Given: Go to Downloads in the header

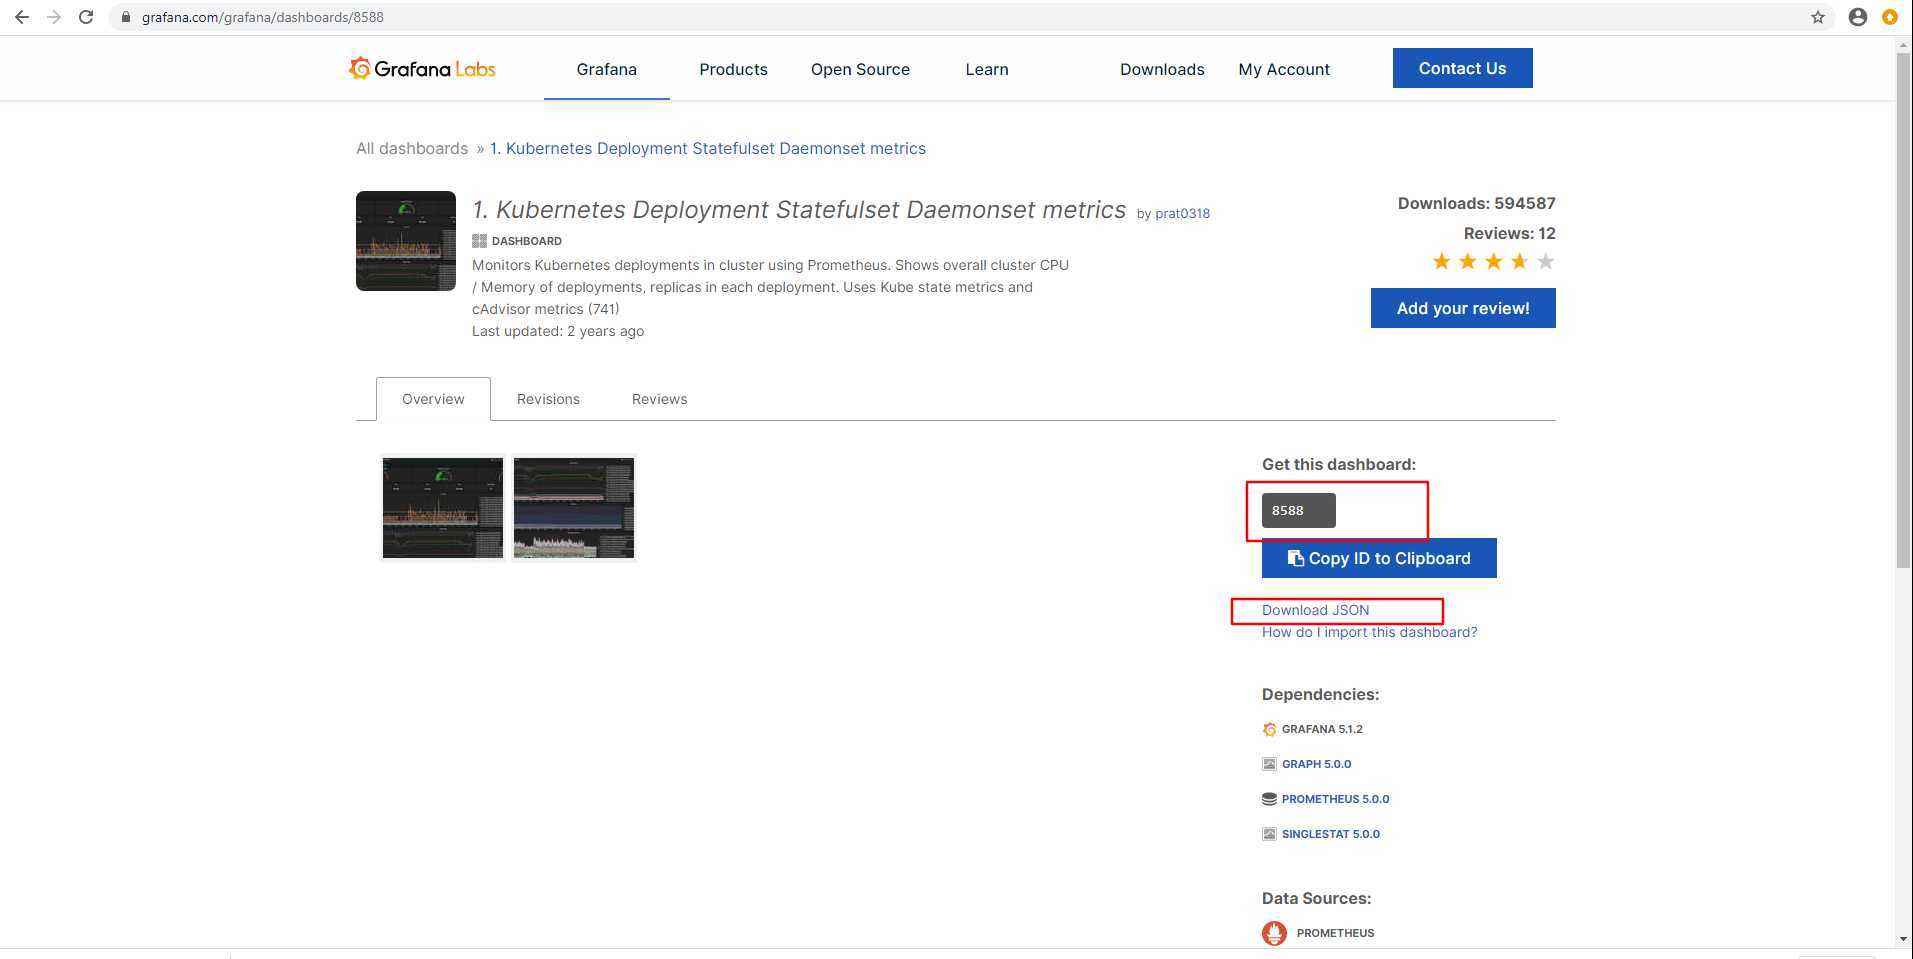Looking at the screenshot, I should [1162, 69].
